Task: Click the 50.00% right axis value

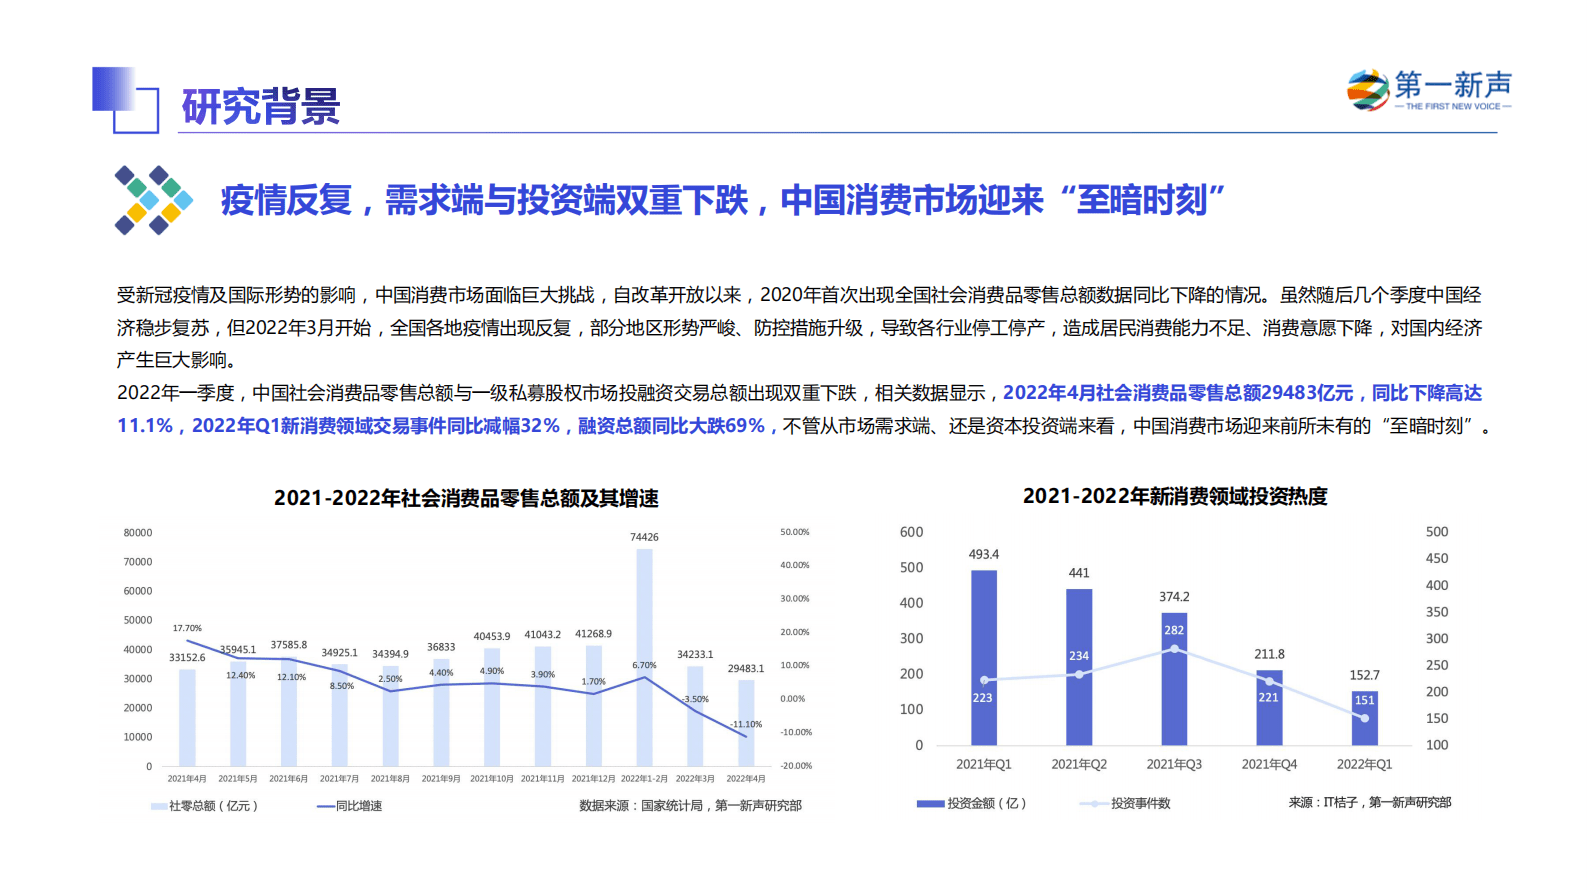Action: tap(795, 532)
